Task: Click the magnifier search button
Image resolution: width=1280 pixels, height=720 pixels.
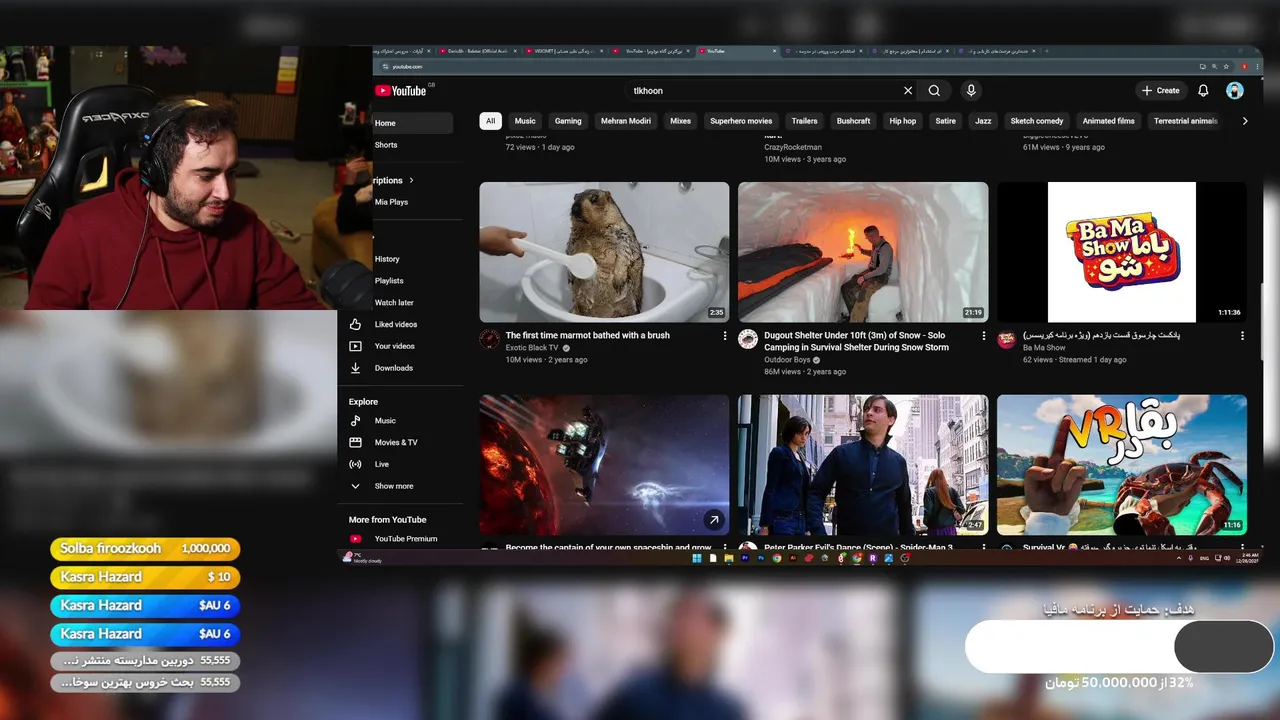Action: [934, 91]
